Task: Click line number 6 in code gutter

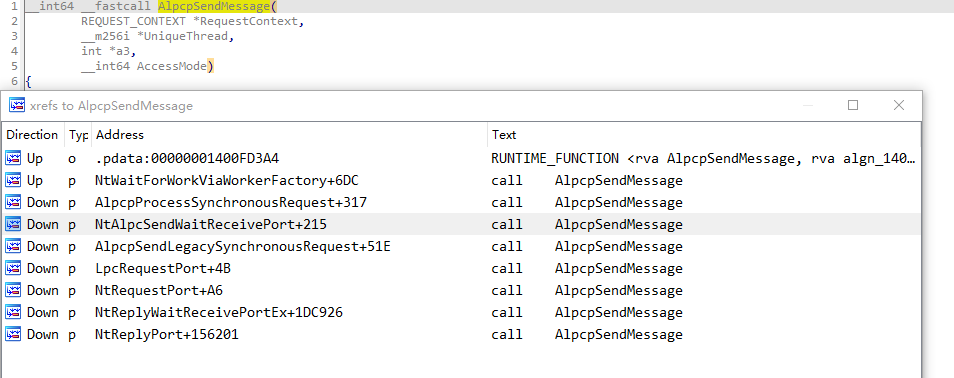Action: click(x=14, y=81)
